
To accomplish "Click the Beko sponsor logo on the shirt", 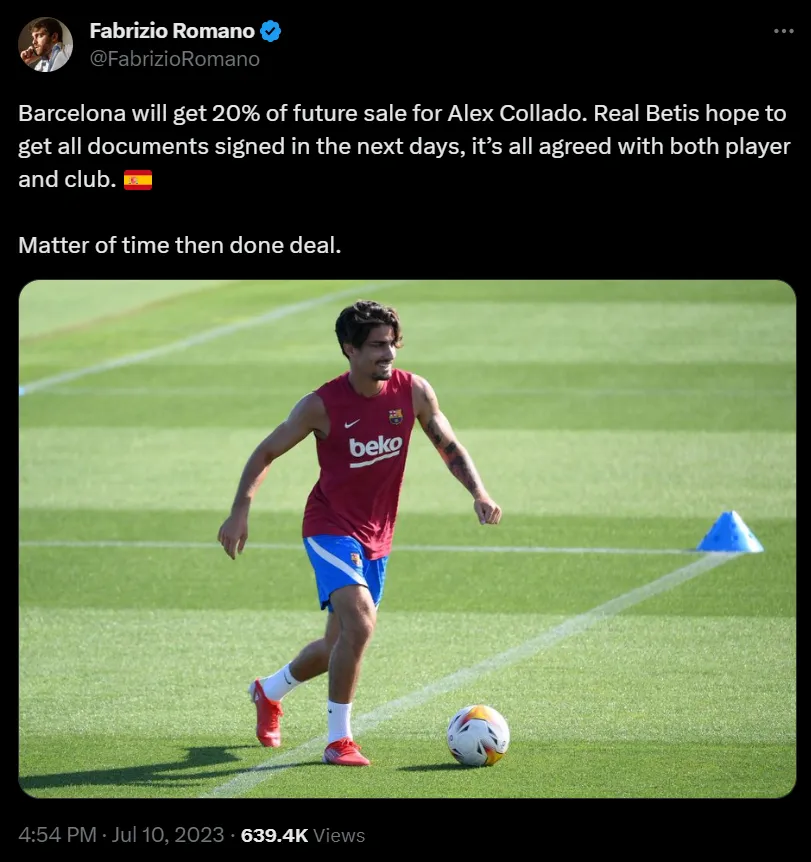I will 376,448.
